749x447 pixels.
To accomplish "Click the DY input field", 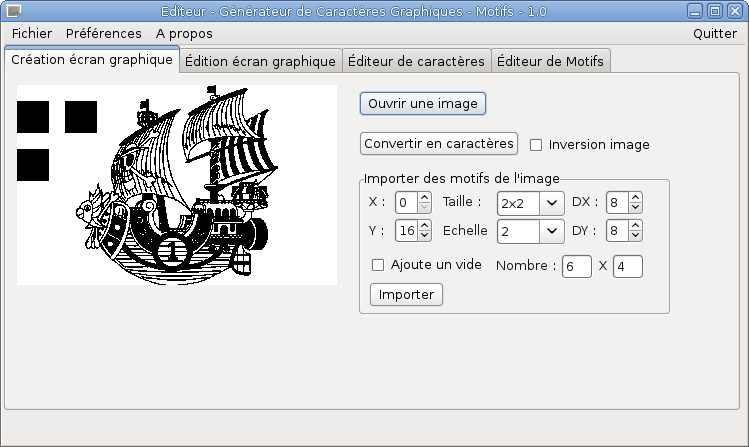I will coord(617,231).
